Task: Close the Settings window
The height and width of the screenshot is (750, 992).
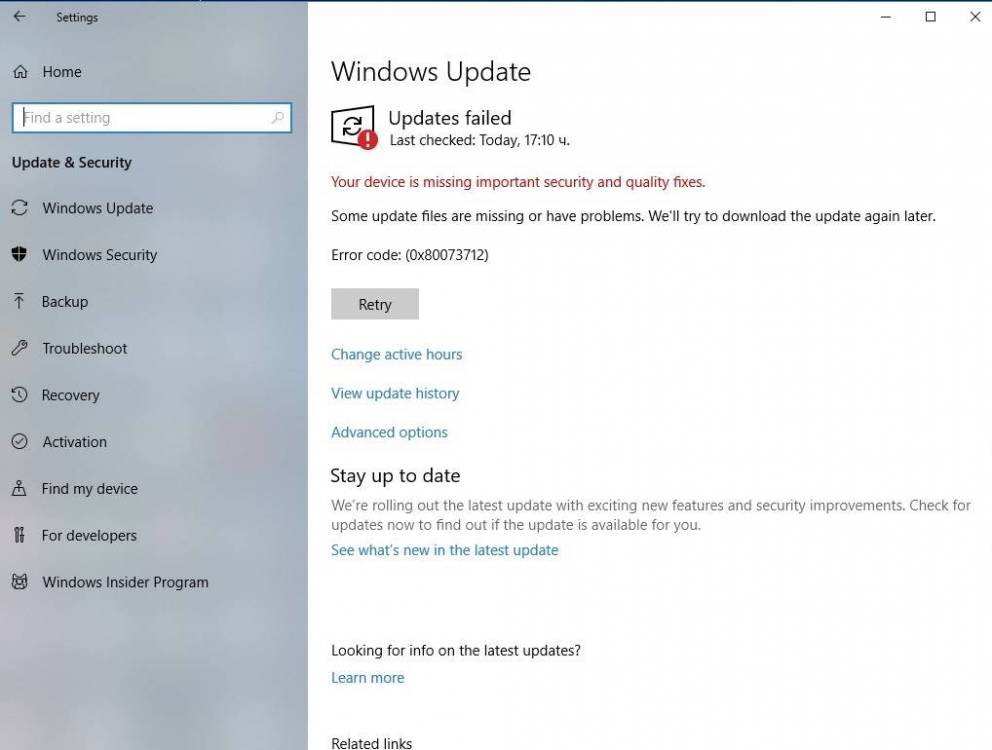Action: 975,17
